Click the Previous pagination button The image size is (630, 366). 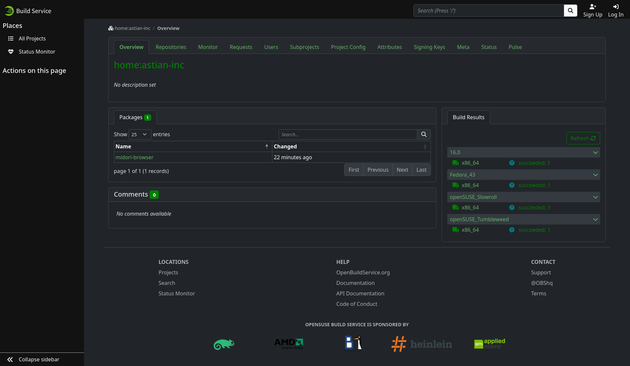click(378, 170)
